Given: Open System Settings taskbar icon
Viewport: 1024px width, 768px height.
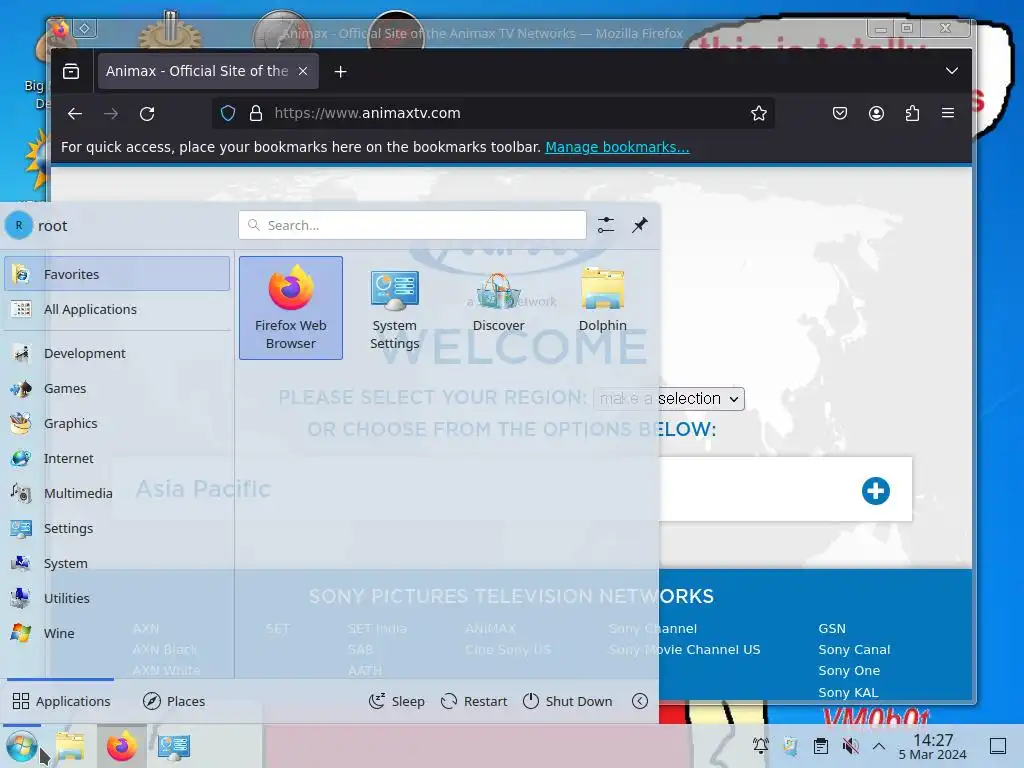Looking at the screenshot, I should [x=174, y=746].
